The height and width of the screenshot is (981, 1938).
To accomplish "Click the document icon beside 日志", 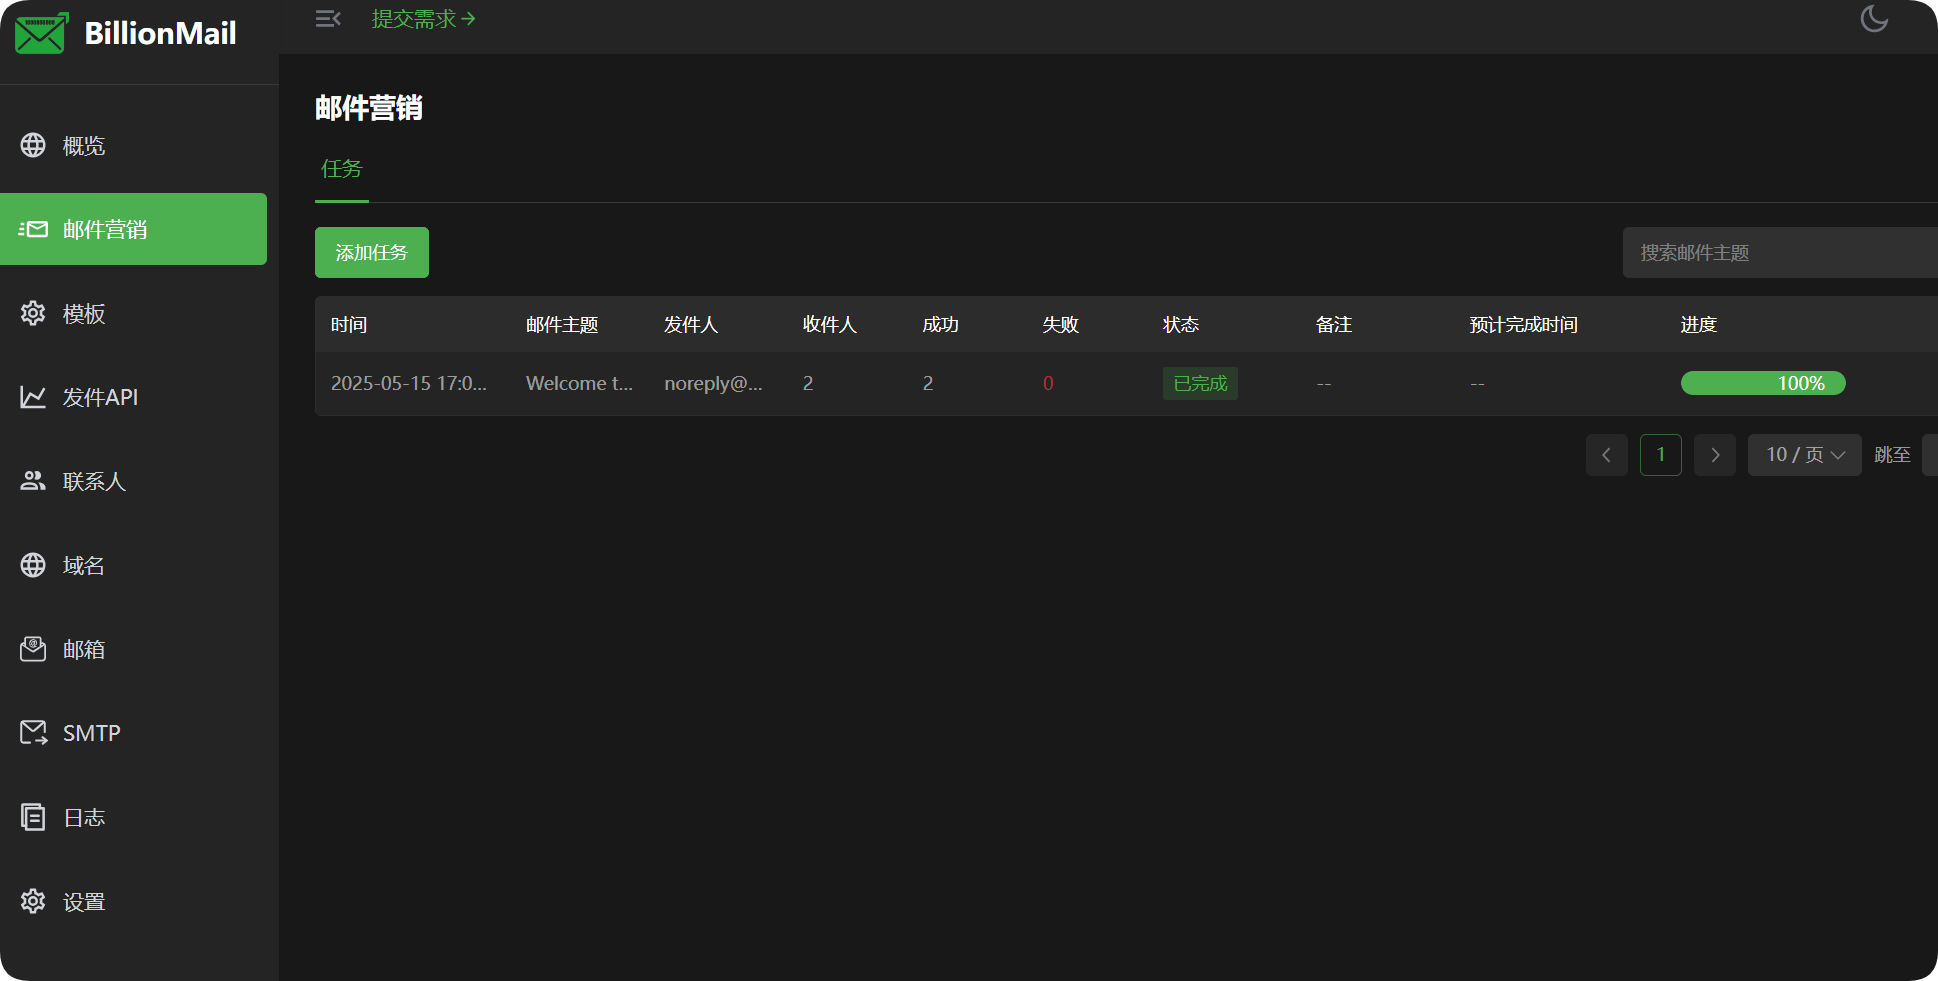I will pyautogui.click(x=33, y=817).
